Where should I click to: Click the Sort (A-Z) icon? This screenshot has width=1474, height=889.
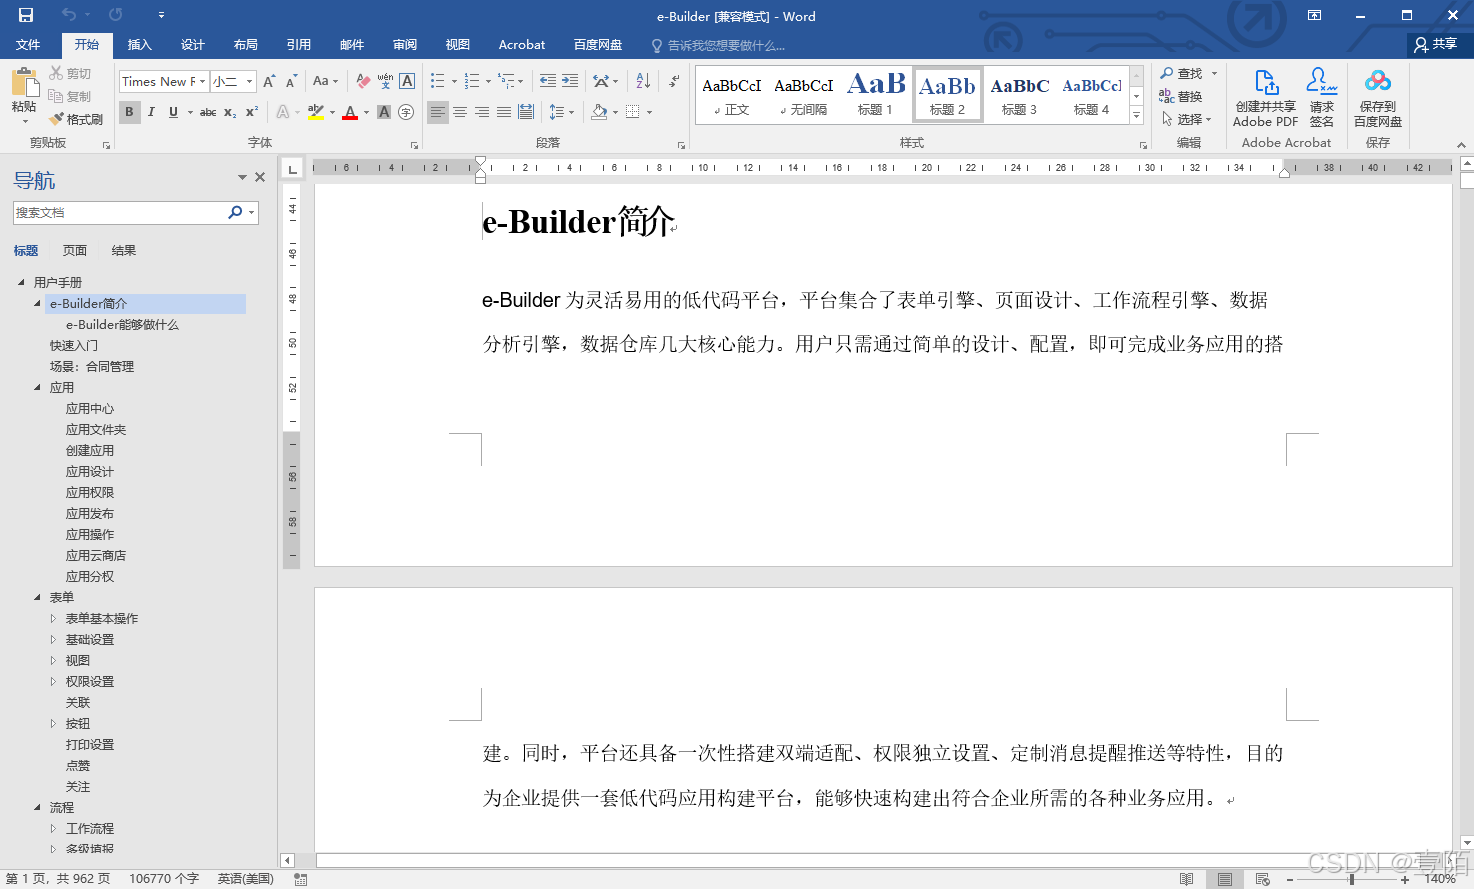pyautogui.click(x=643, y=81)
